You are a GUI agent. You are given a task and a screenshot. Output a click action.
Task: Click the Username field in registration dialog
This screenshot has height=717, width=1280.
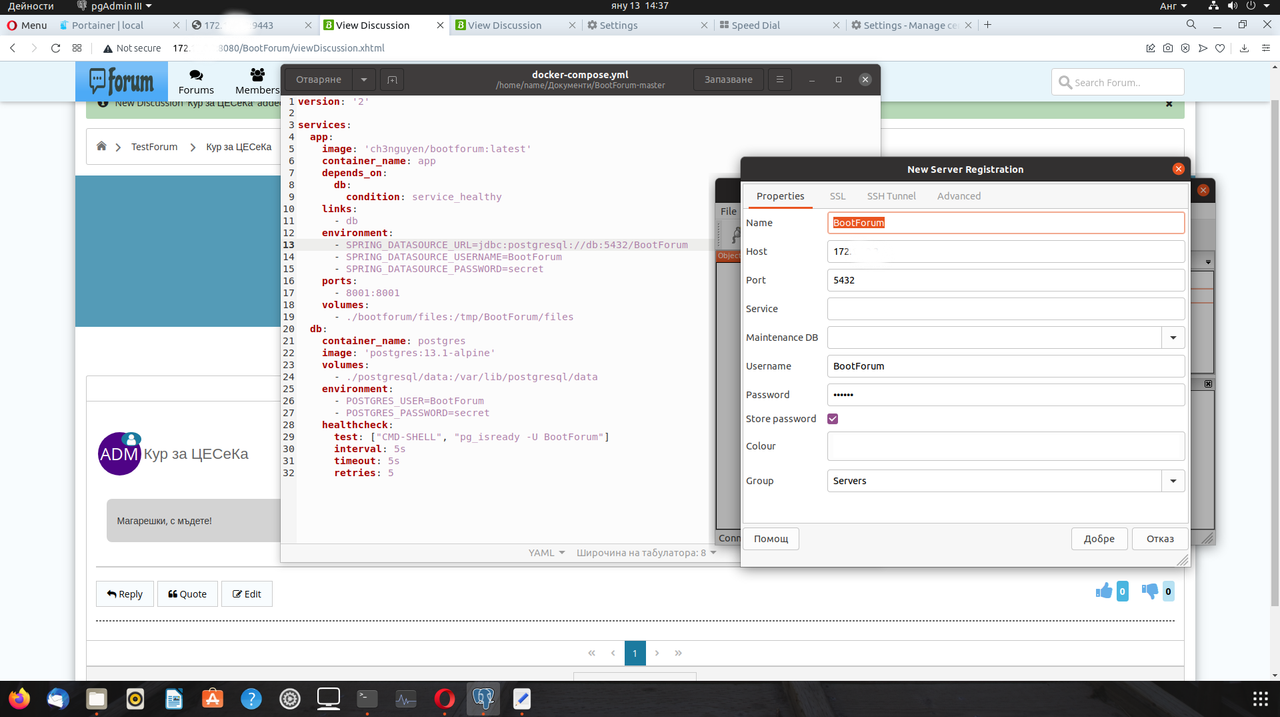tap(1006, 366)
